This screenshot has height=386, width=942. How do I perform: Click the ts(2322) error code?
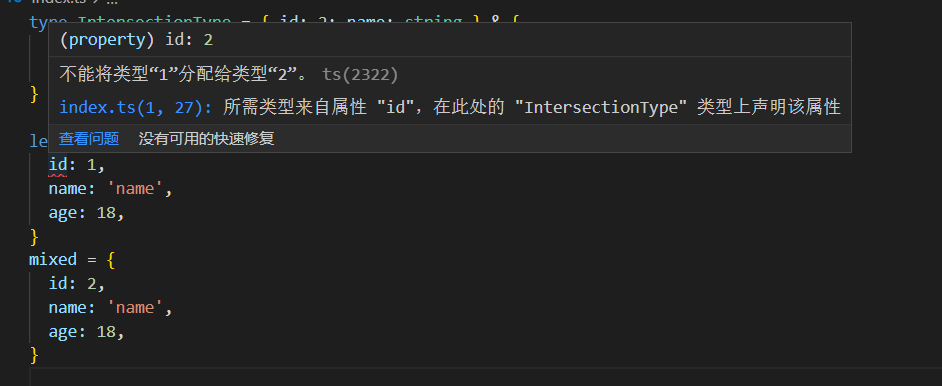pyautogui.click(x=360, y=74)
